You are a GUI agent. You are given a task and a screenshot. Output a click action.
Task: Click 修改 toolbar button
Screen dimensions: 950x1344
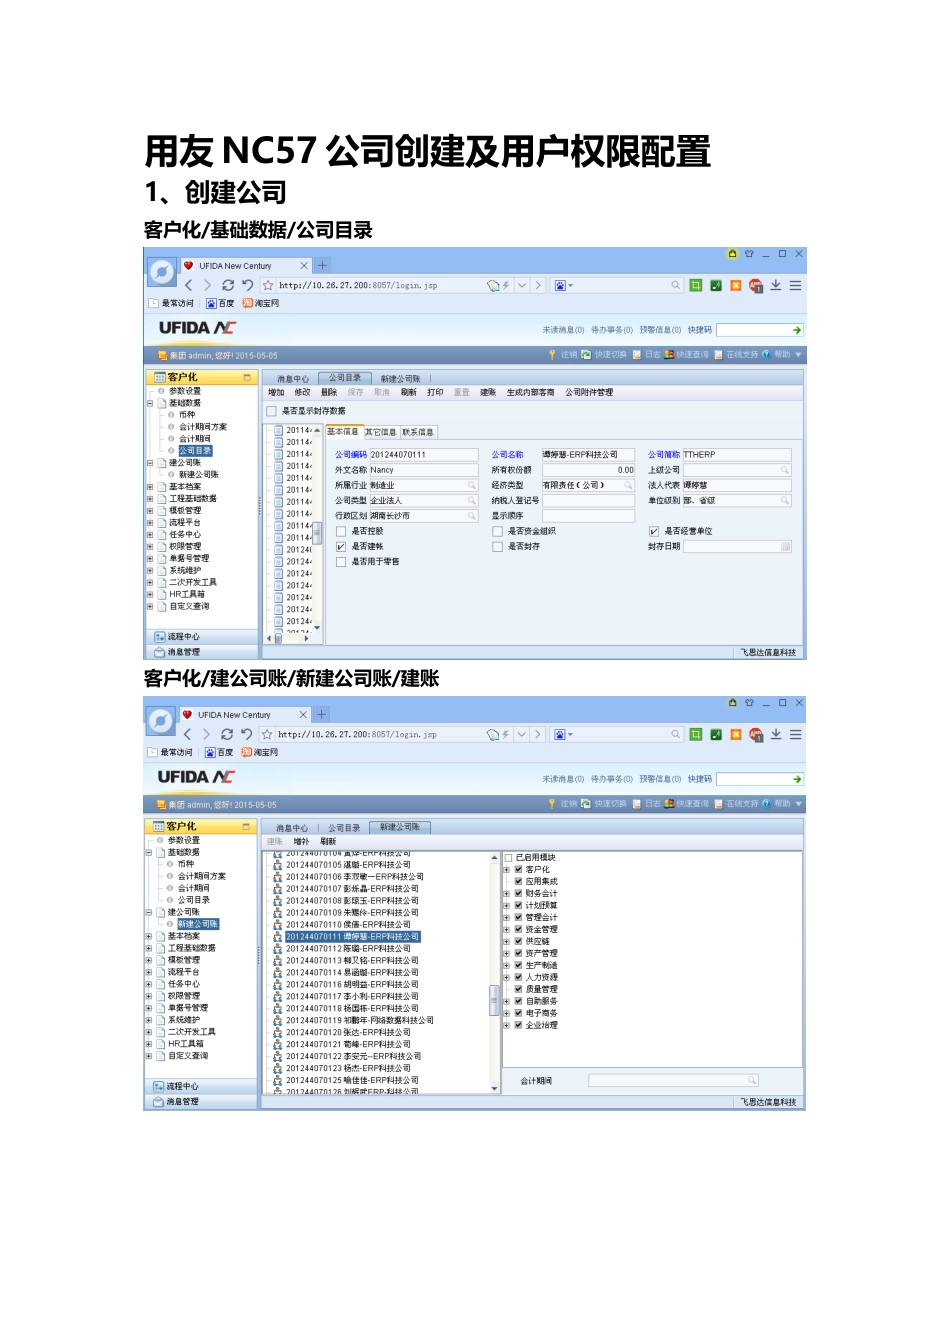302,393
